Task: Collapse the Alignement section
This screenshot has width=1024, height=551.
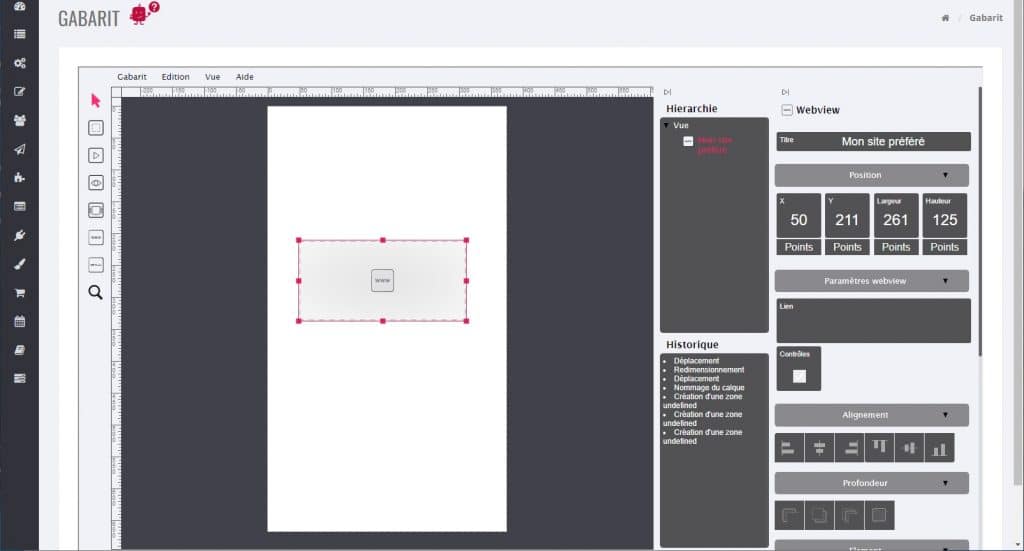Action: (x=872, y=415)
